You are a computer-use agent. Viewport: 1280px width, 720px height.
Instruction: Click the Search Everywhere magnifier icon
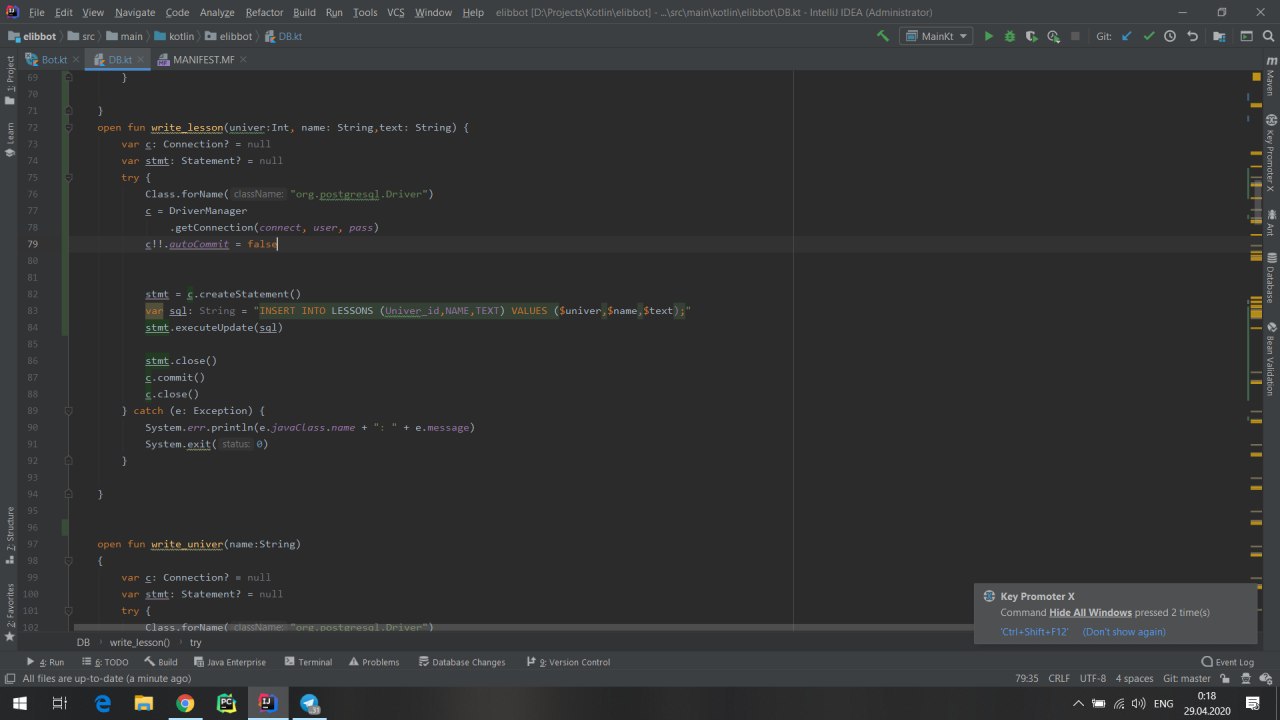[x=1268, y=36]
